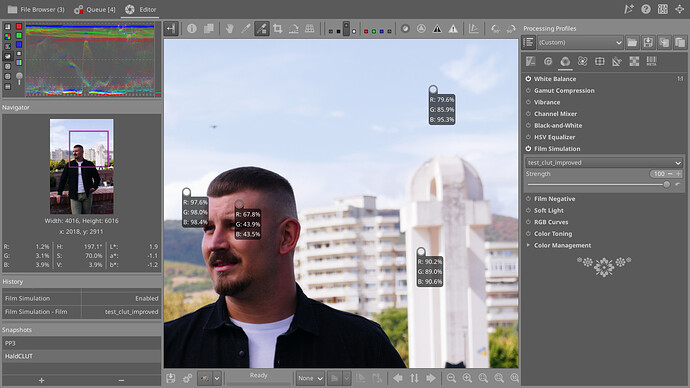Viewport: 690px width, 388px height.
Task: Disable the Film Simulation module
Action: click(528, 149)
